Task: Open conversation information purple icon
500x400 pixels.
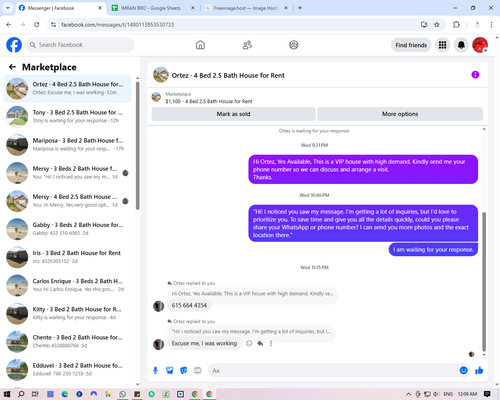Action: [475, 75]
